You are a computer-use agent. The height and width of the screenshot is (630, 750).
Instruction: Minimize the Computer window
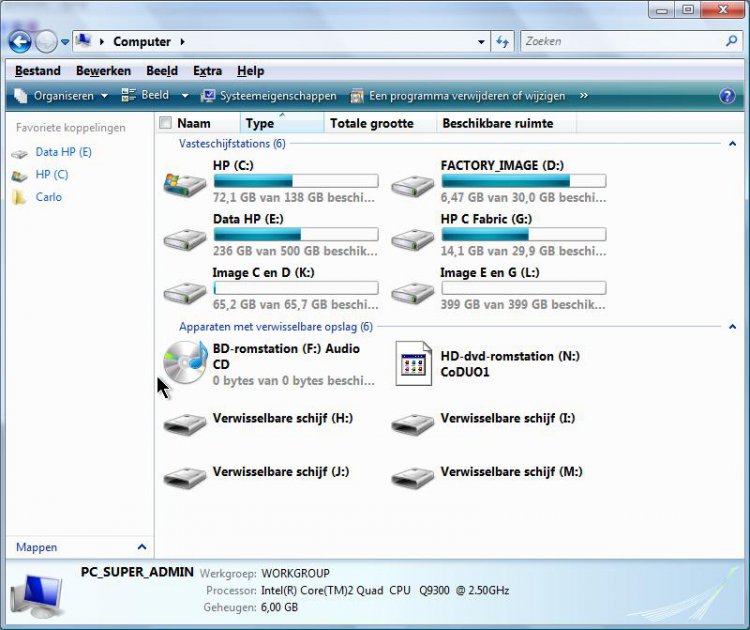click(662, 11)
